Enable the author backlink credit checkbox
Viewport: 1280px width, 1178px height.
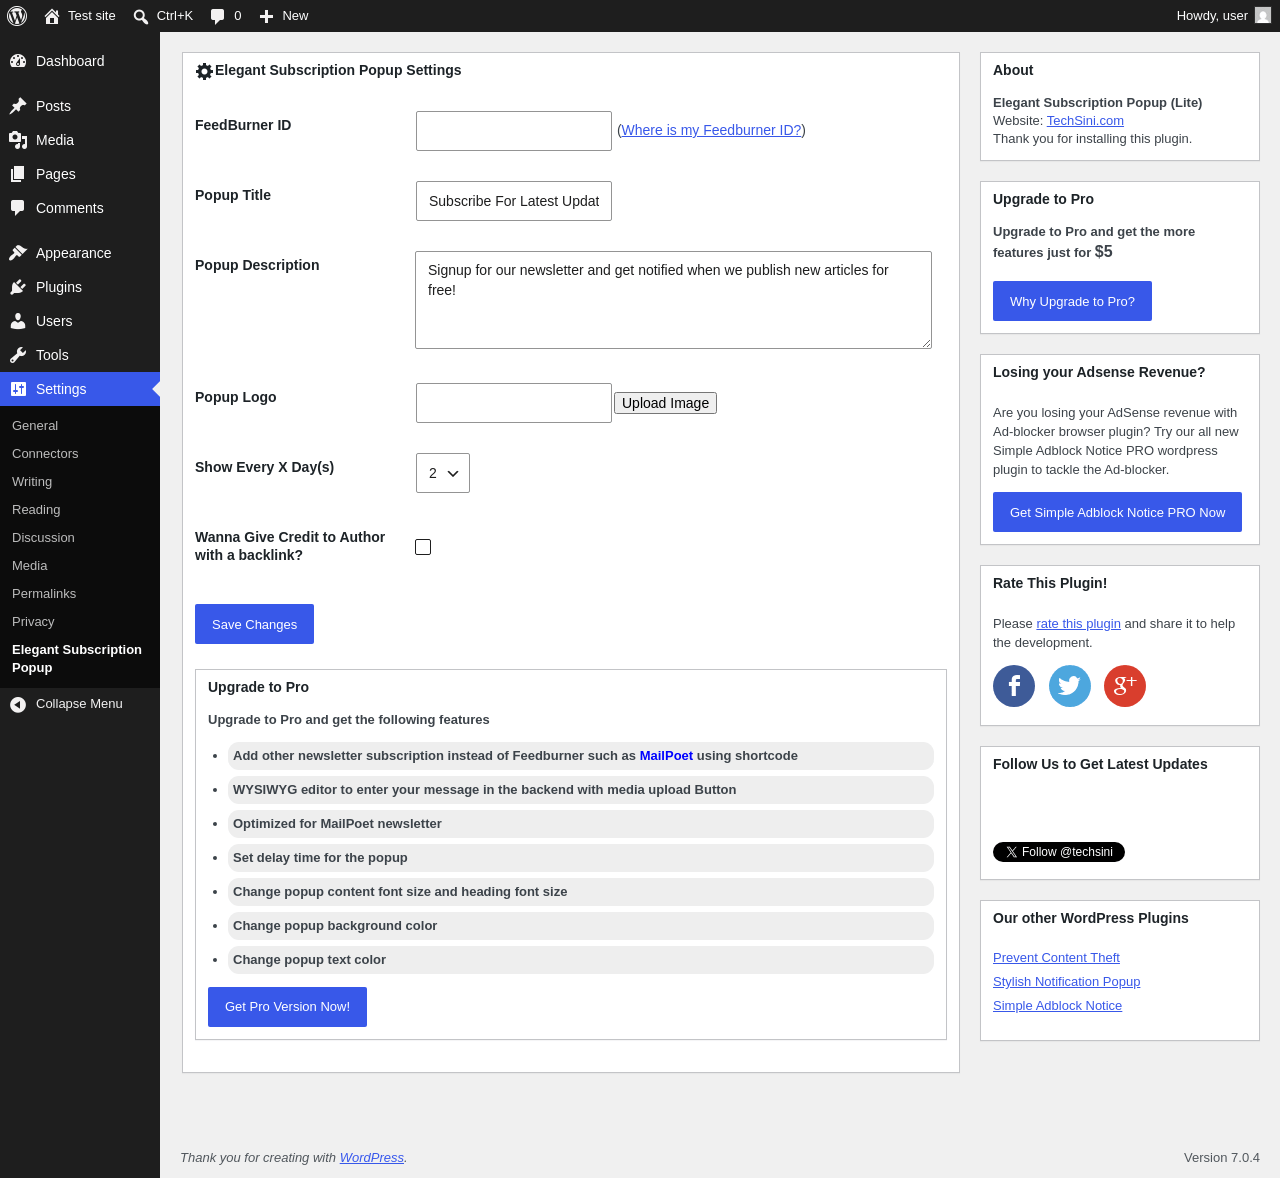click(423, 547)
